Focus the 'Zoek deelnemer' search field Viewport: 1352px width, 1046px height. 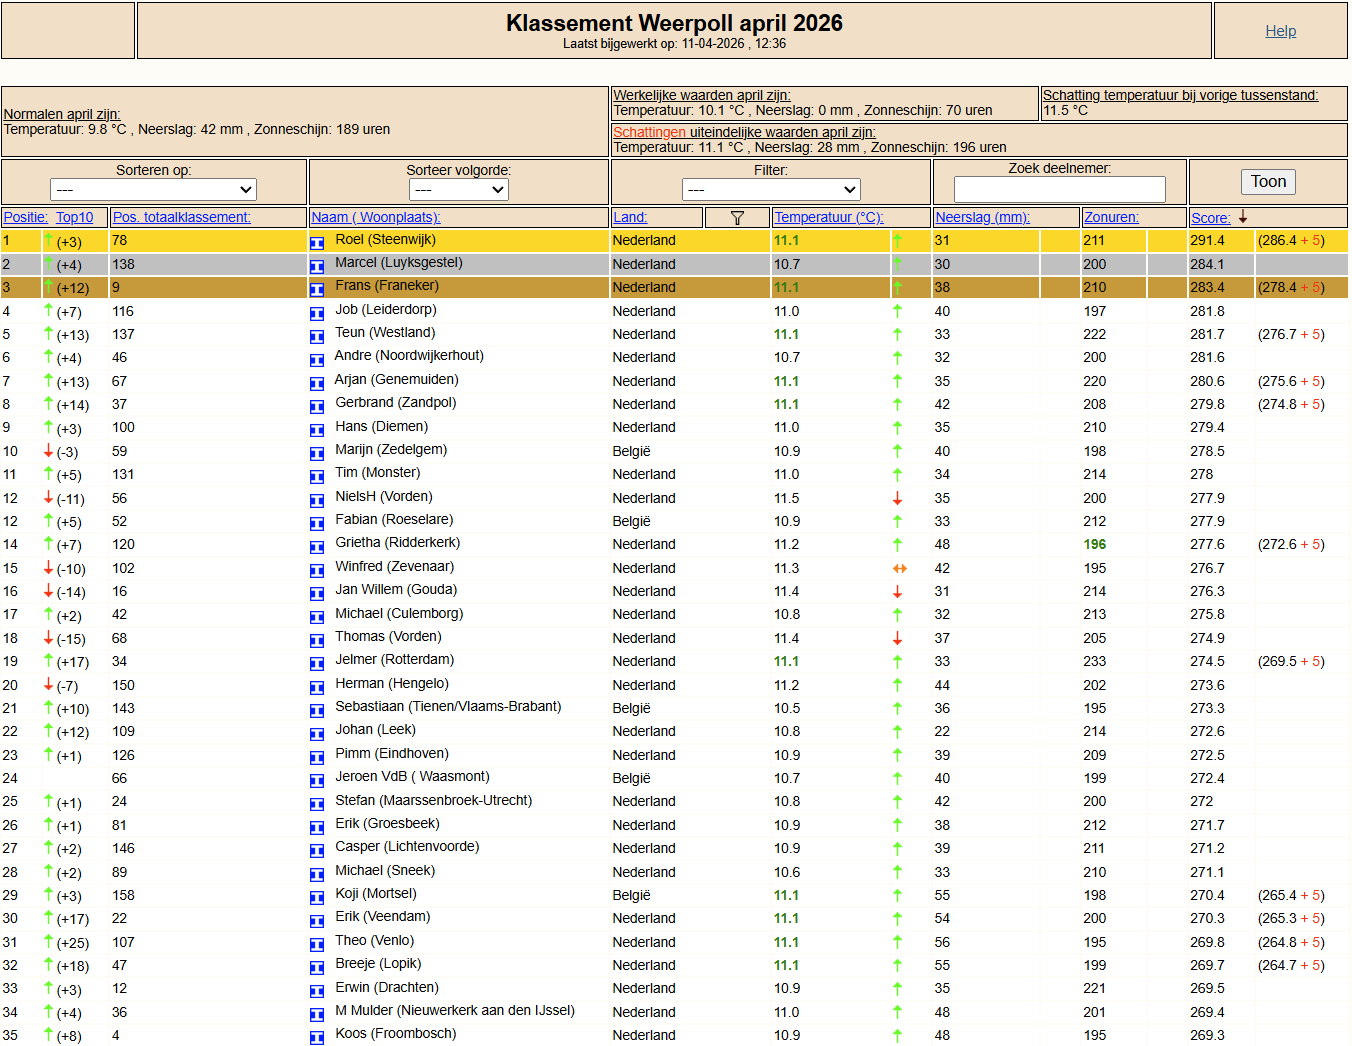point(1059,189)
